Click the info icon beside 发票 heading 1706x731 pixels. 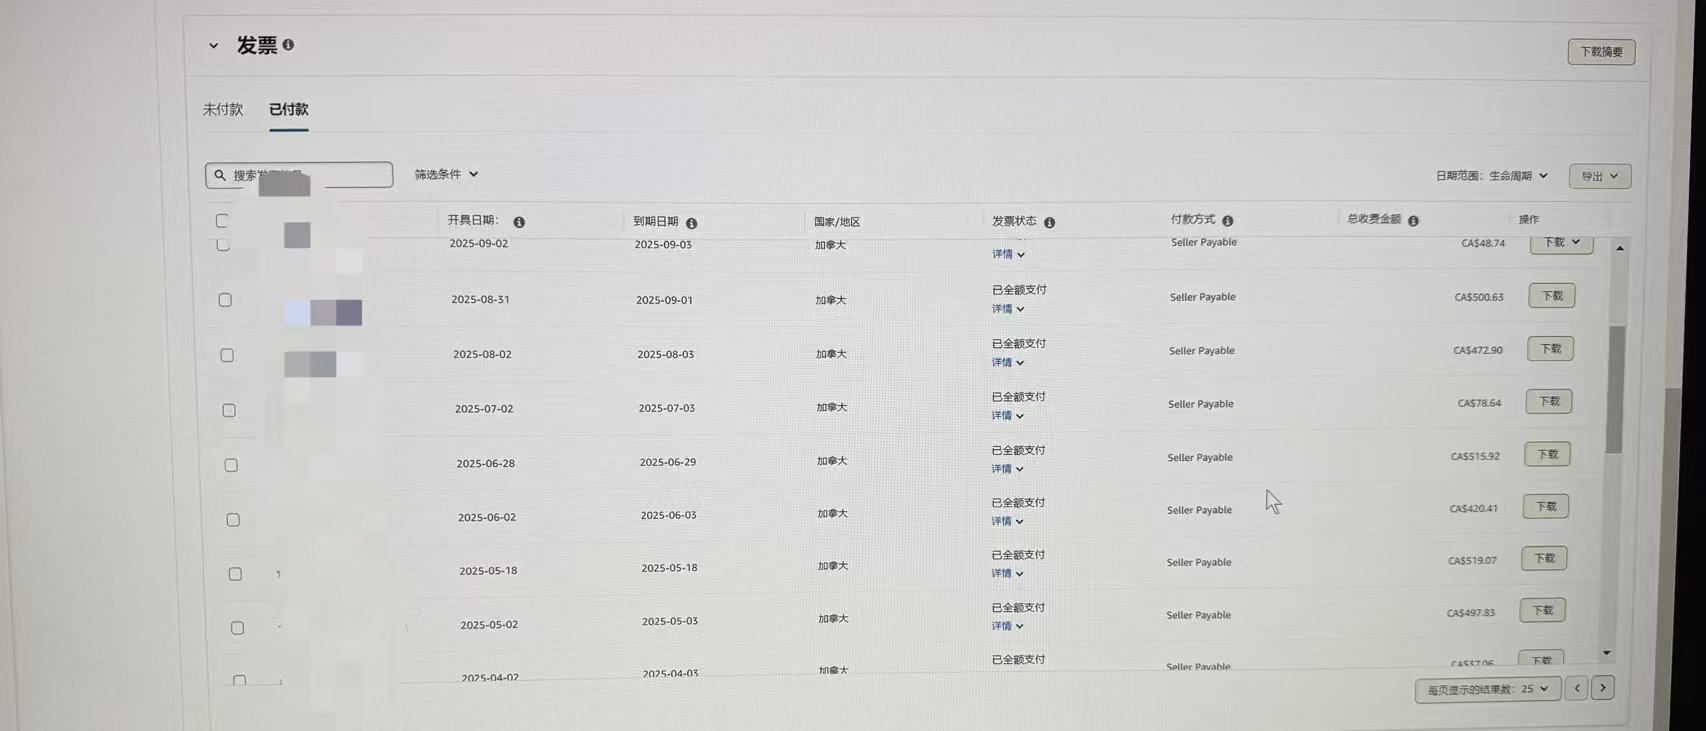(x=288, y=45)
